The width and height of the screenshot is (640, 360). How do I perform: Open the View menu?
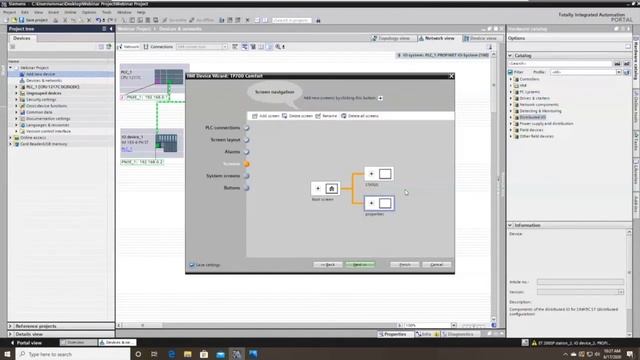coord(38,12)
